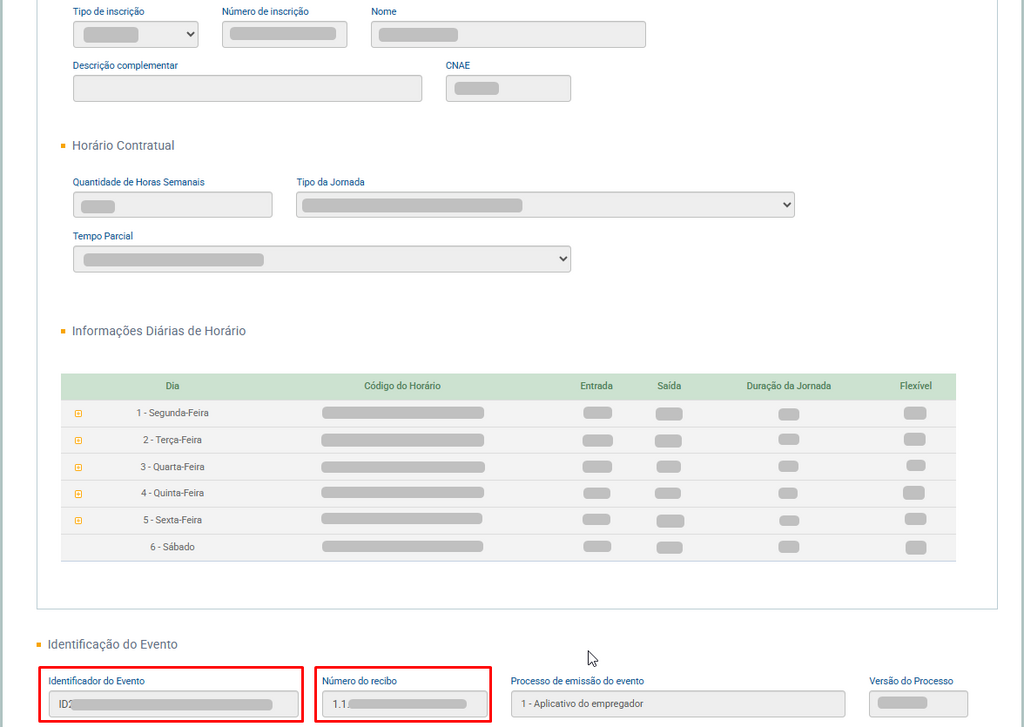This screenshot has height=727, width=1024.
Task: Expand the Segunda-Feira row plus icon
Action: [78, 413]
